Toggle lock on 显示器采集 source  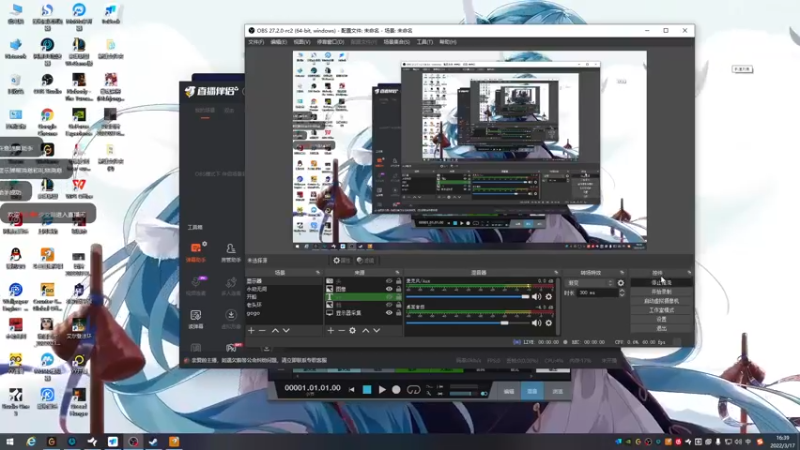click(x=398, y=313)
